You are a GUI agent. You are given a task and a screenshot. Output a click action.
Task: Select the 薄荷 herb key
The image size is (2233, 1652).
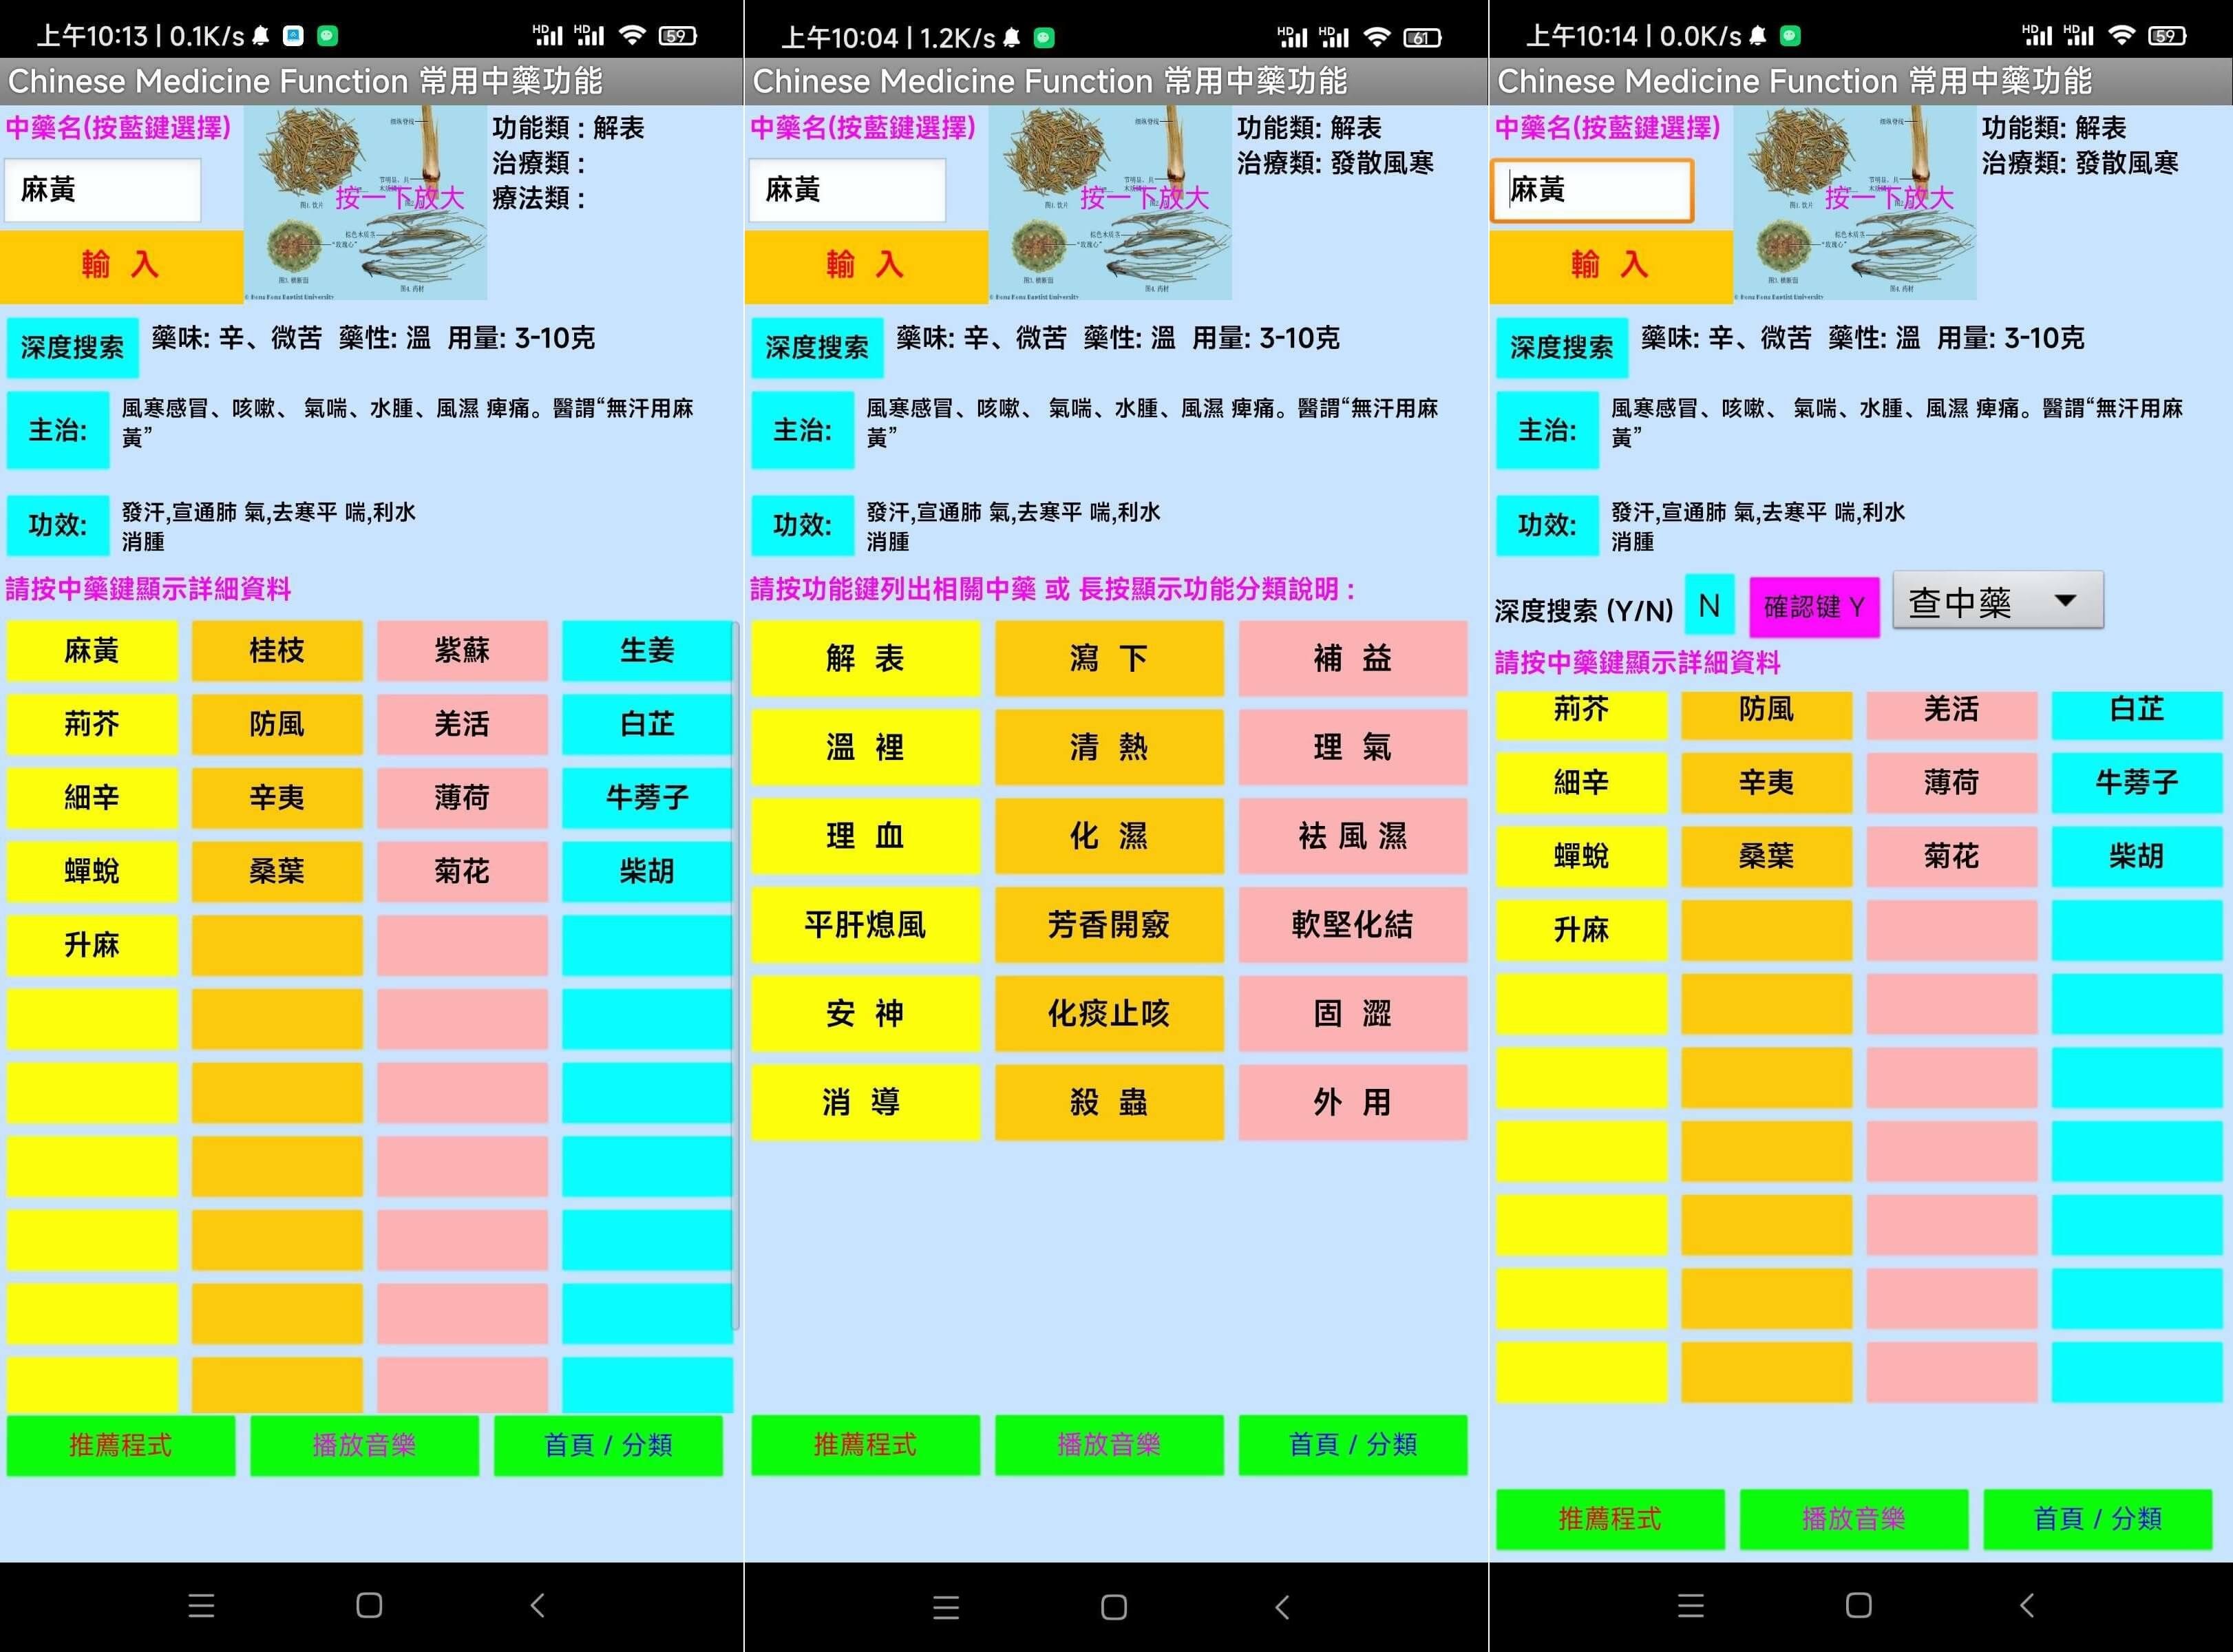(x=462, y=798)
